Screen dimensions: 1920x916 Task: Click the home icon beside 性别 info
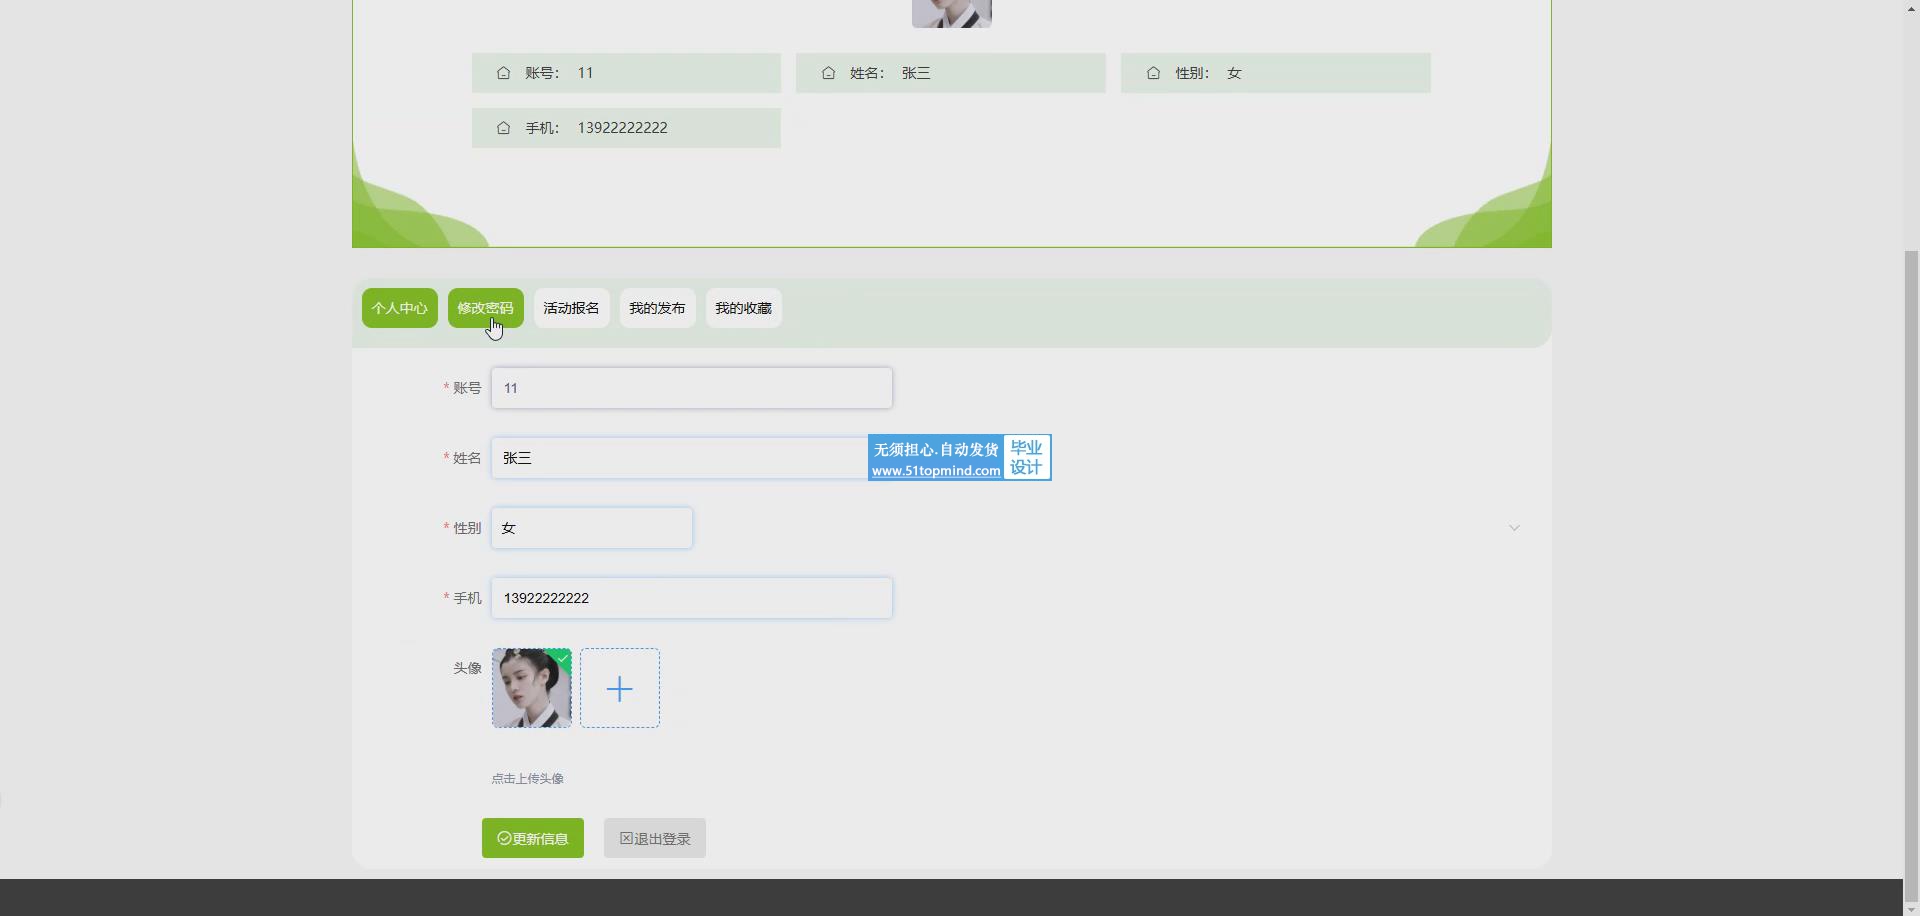coord(1153,73)
